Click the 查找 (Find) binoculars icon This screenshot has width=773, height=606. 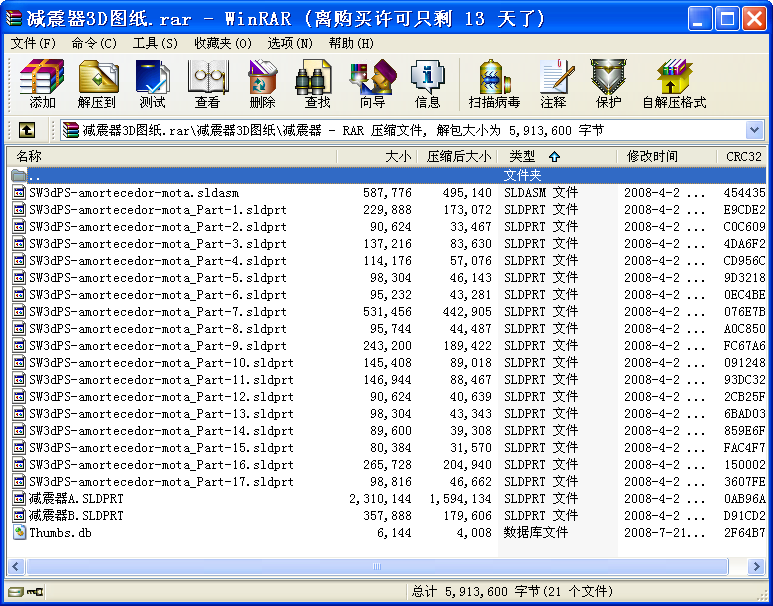[317, 84]
